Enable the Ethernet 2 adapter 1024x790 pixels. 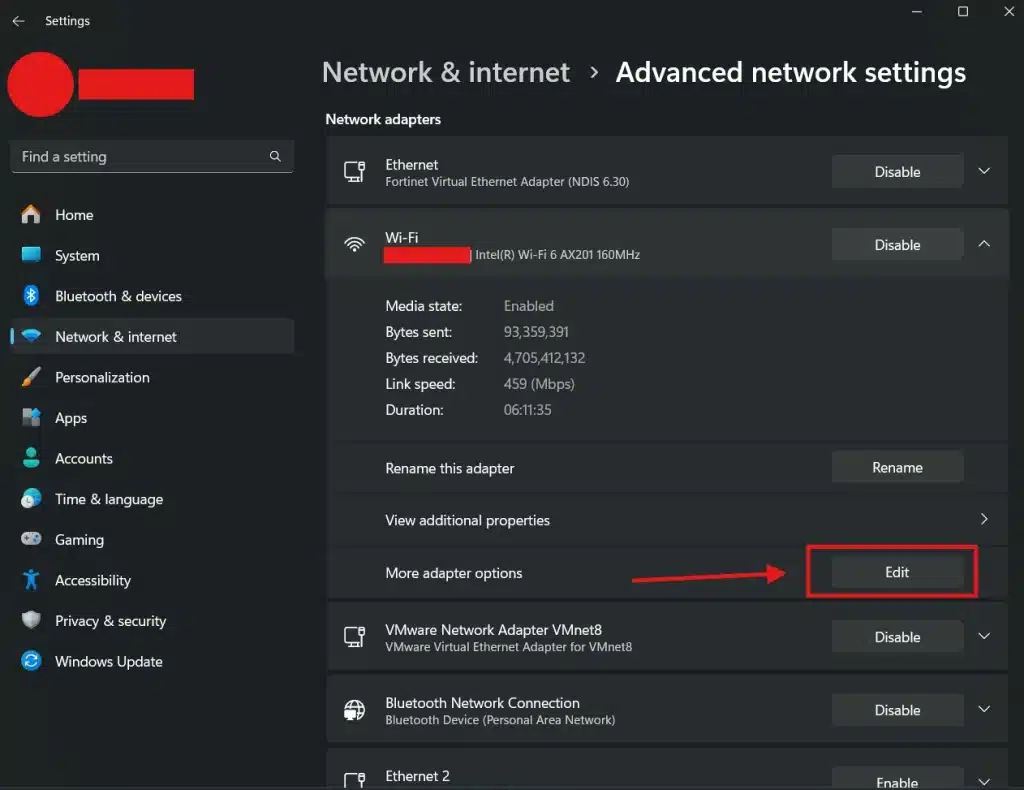click(x=897, y=780)
